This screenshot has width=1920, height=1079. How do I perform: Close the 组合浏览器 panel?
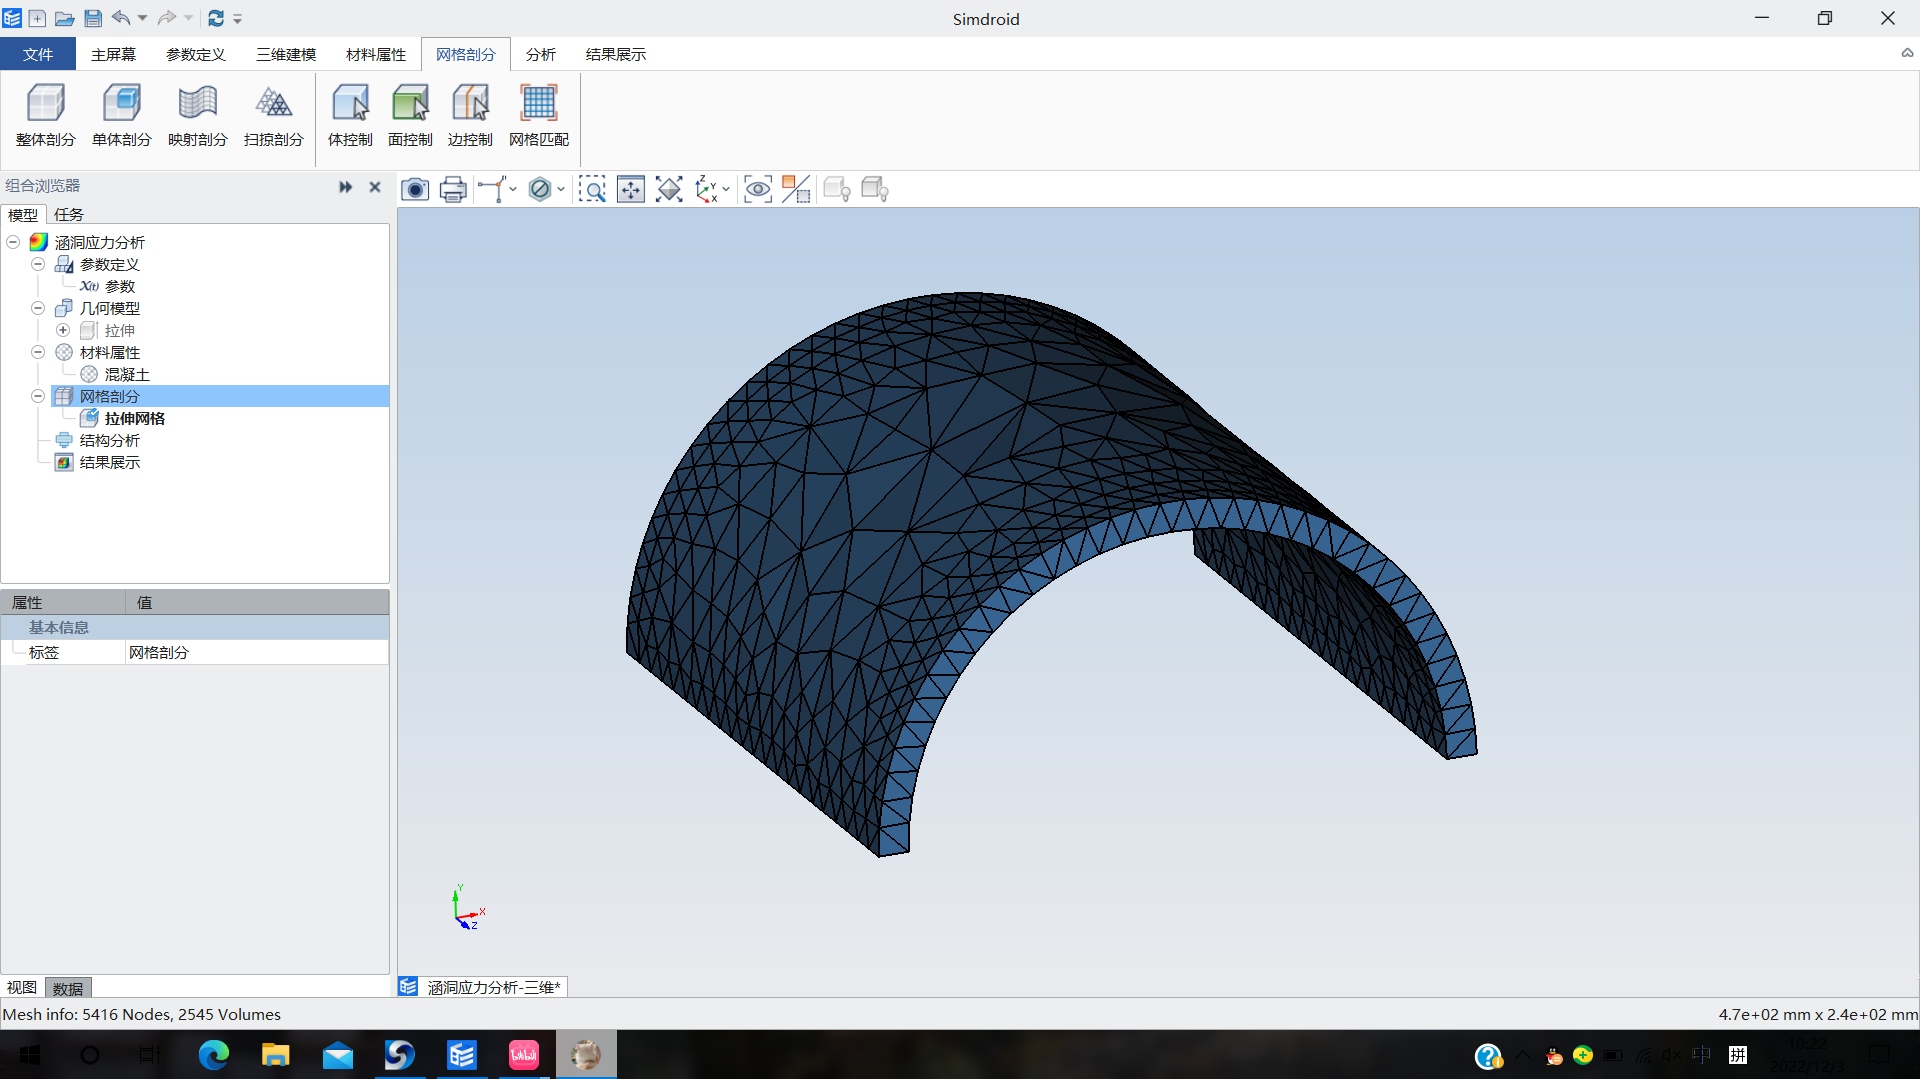click(375, 187)
